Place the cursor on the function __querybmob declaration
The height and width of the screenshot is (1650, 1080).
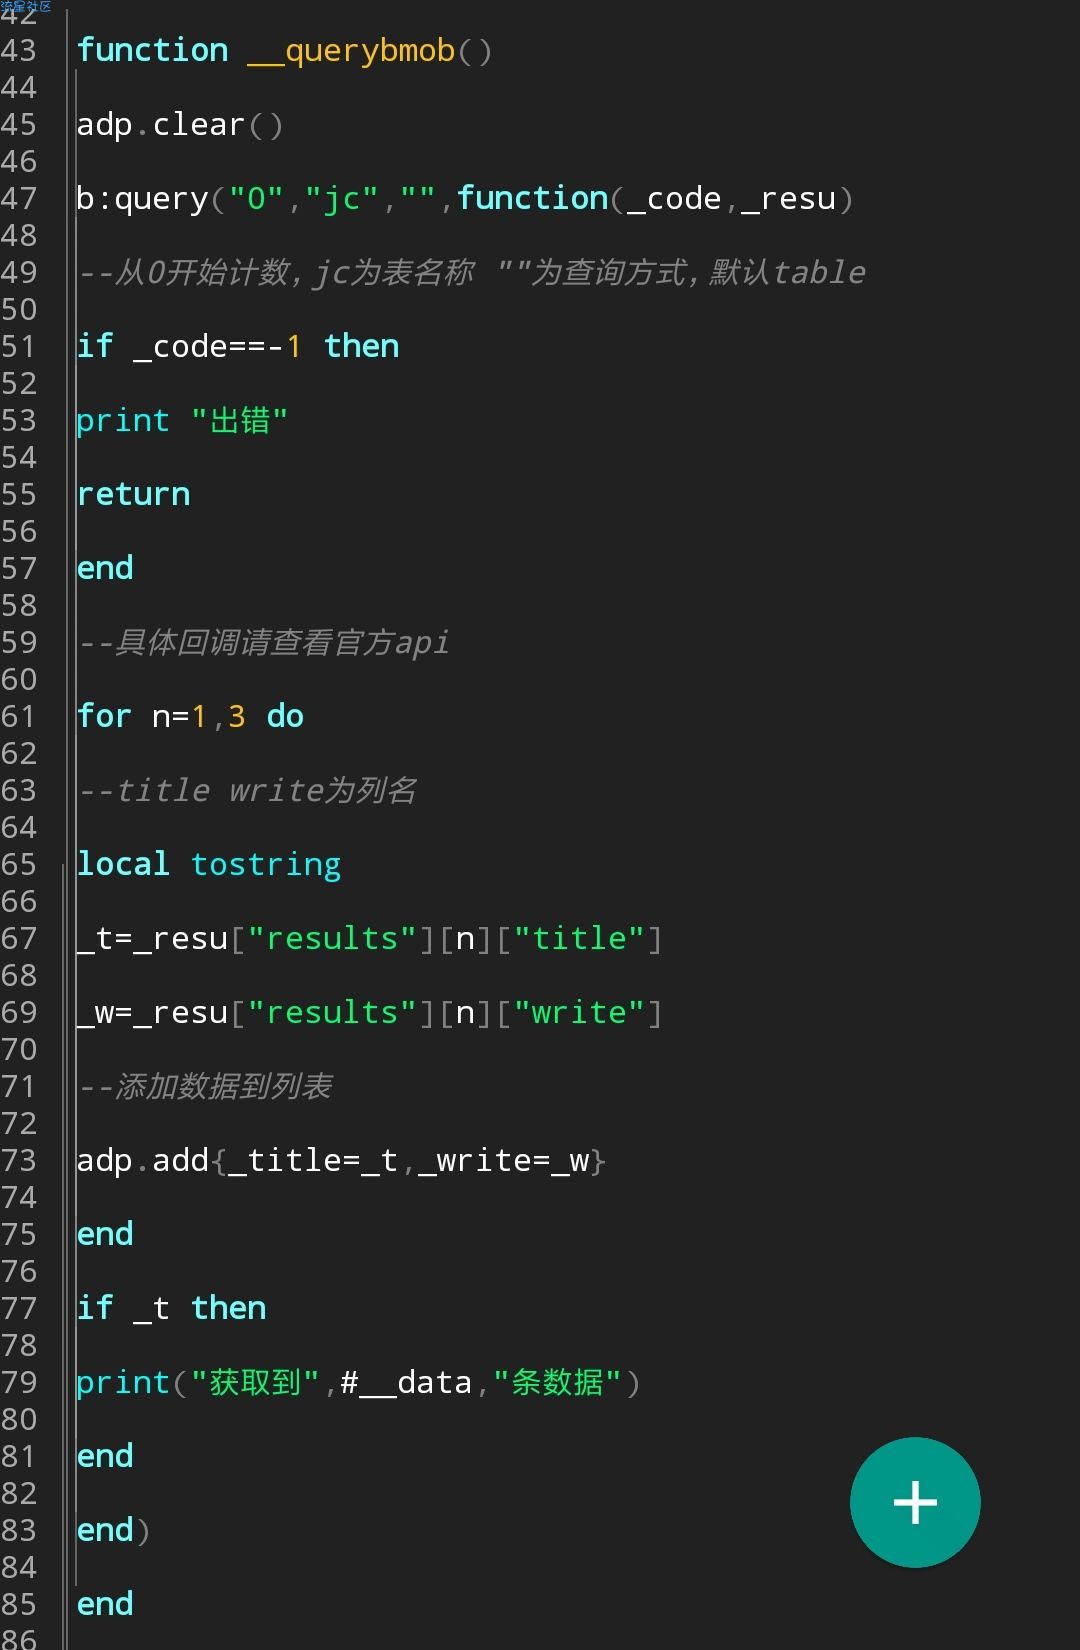pos(284,50)
